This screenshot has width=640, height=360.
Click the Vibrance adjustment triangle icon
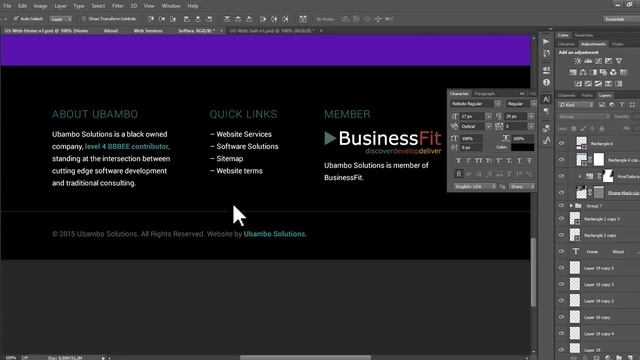(619, 61)
